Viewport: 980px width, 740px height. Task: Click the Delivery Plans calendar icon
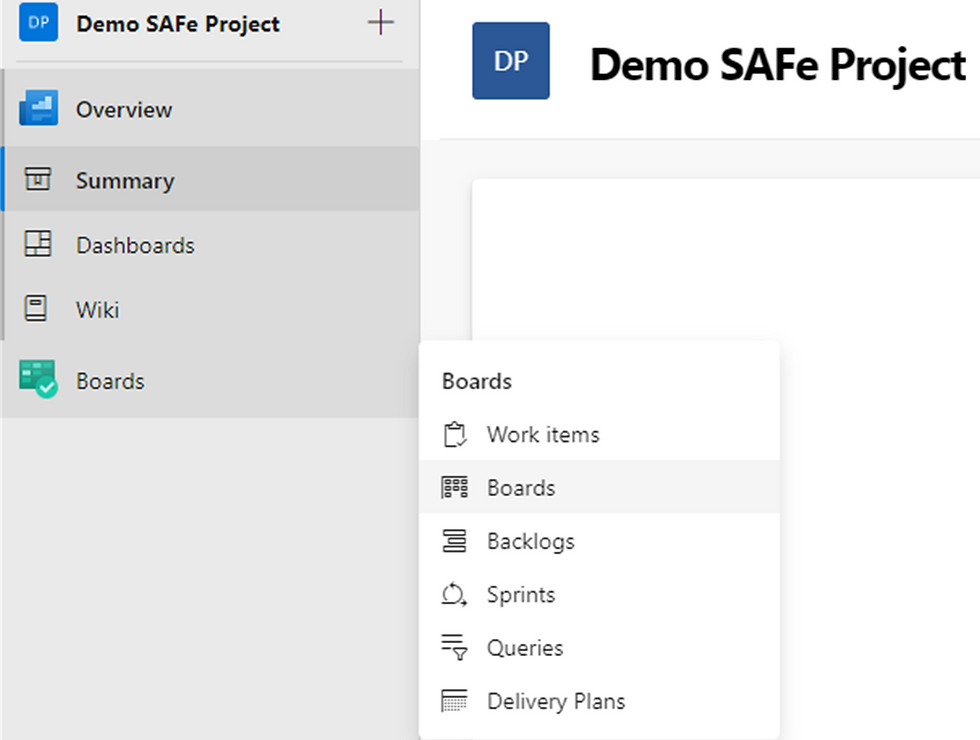(x=454, y=701)
